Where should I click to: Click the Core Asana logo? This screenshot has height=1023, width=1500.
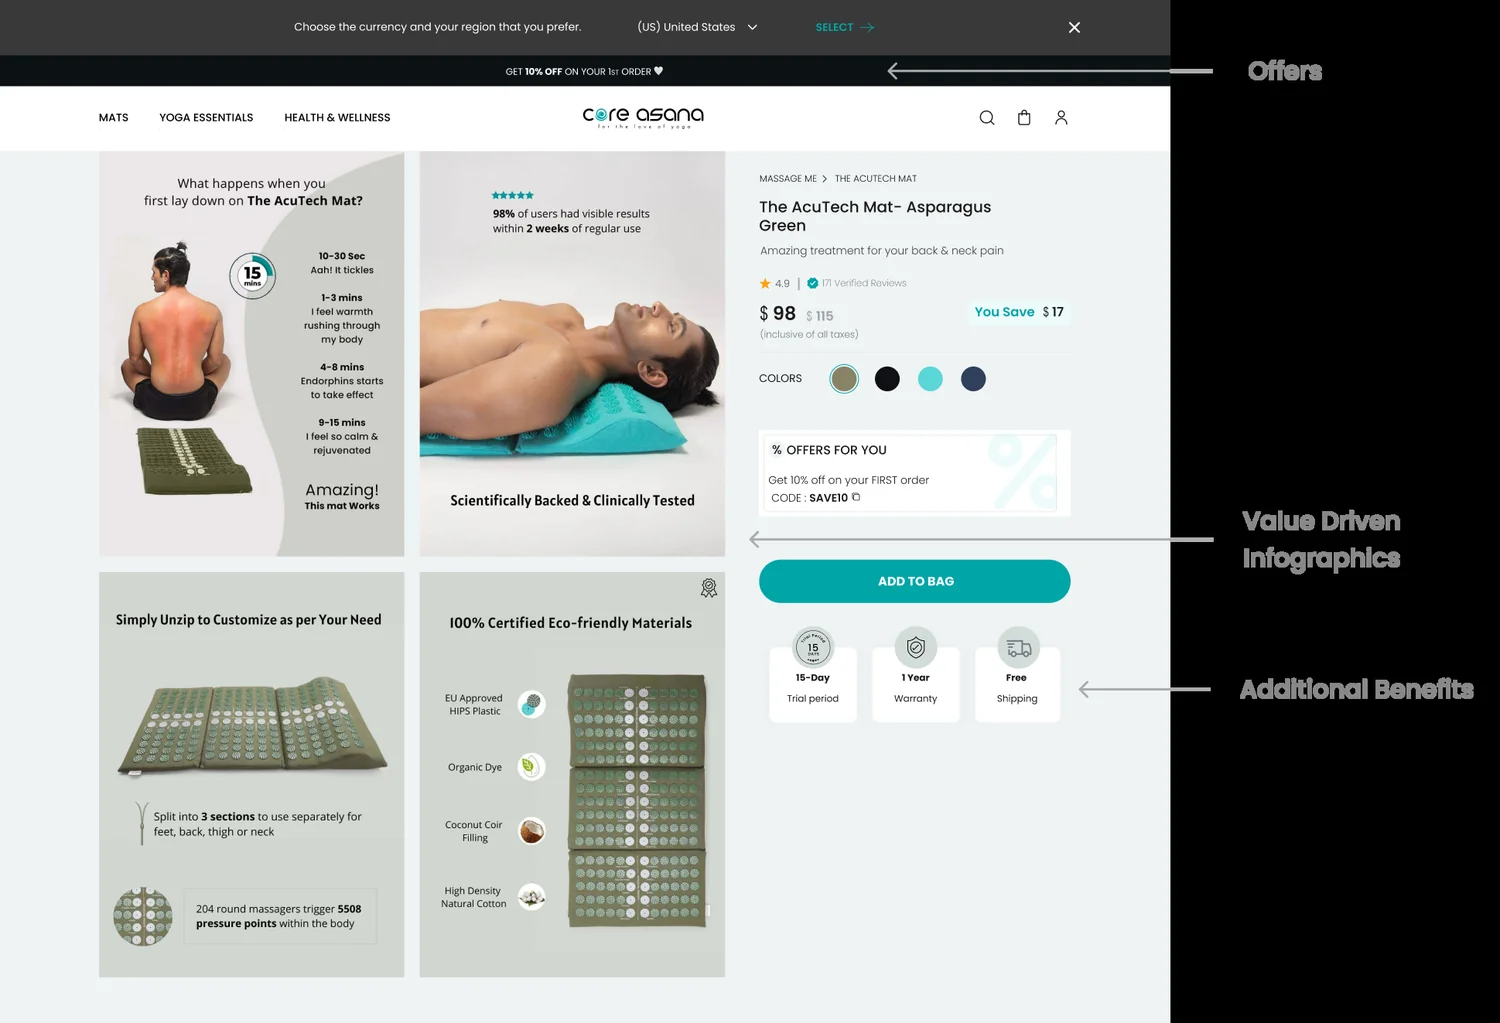(643, 117)
